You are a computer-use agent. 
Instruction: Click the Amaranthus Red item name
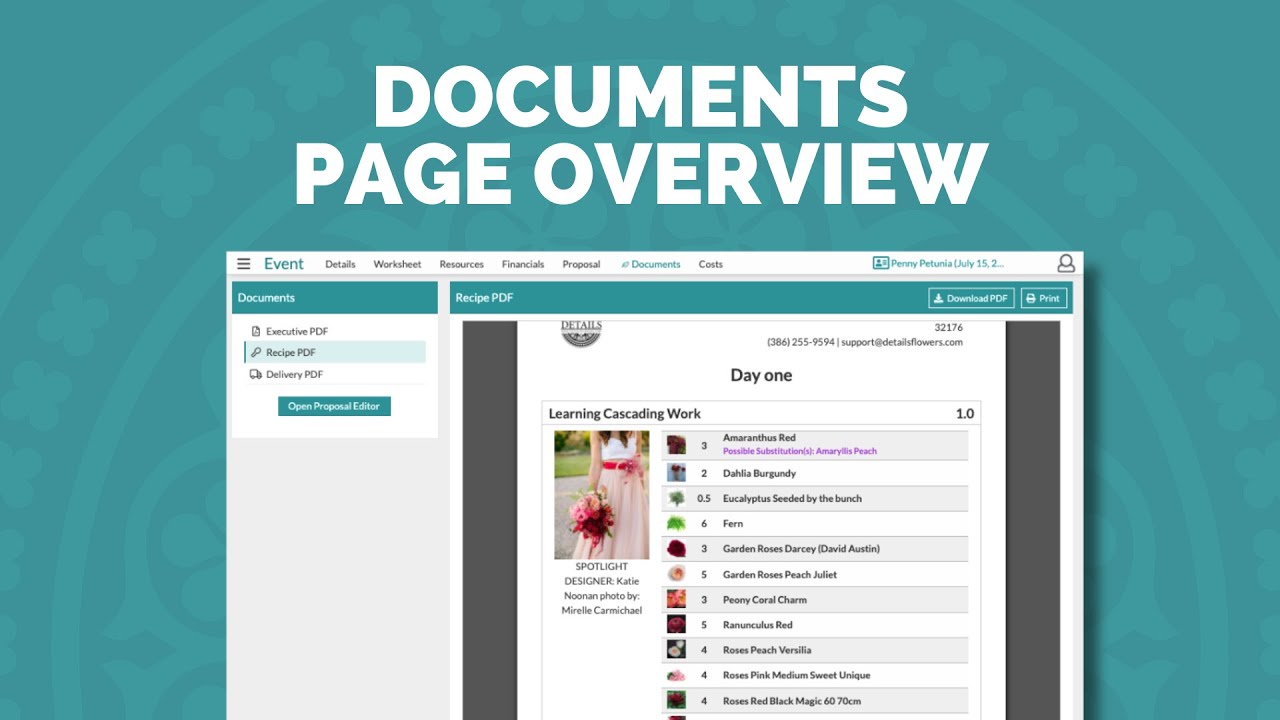click(759, 438)
